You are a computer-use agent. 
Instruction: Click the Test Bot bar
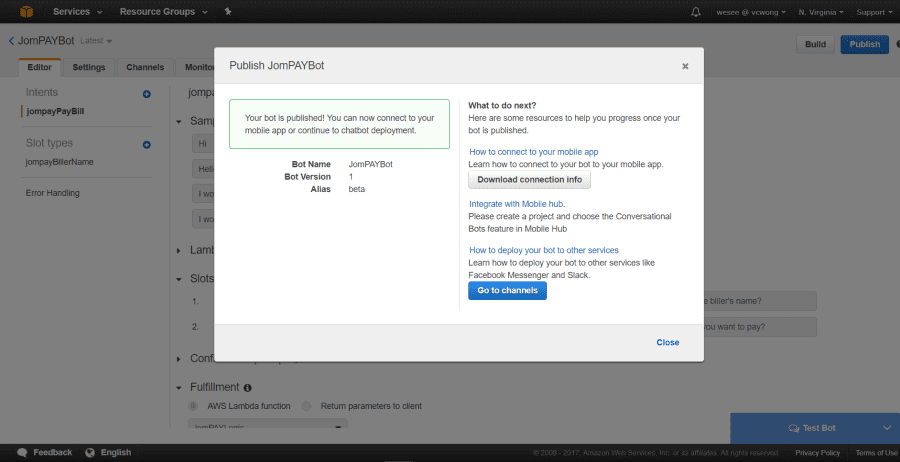click(815, 428)
